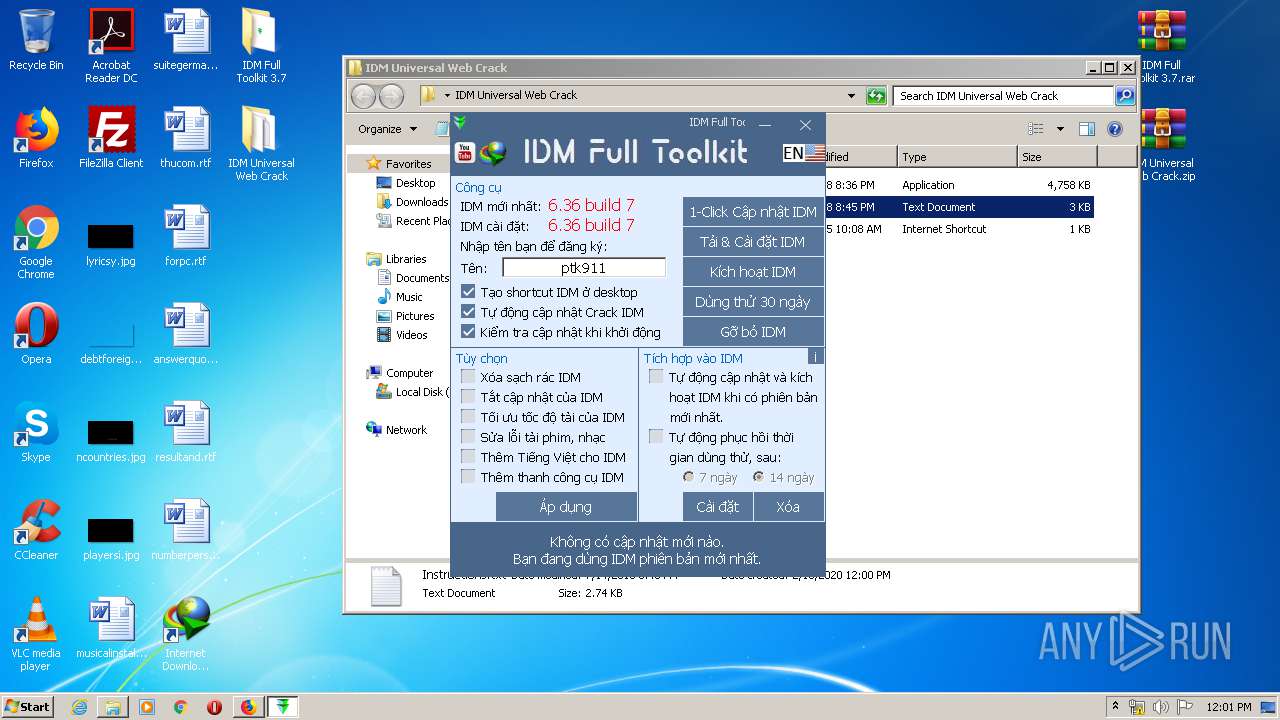Select FileZilla Client desktop icon

[111, 138]
